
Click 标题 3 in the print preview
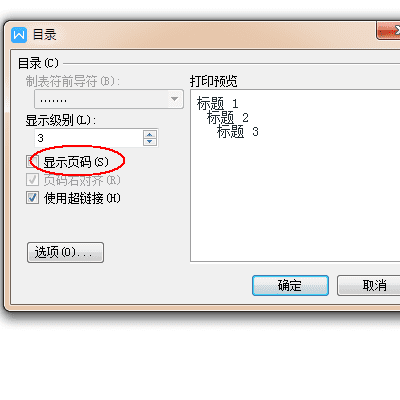[x=238, y=131]
